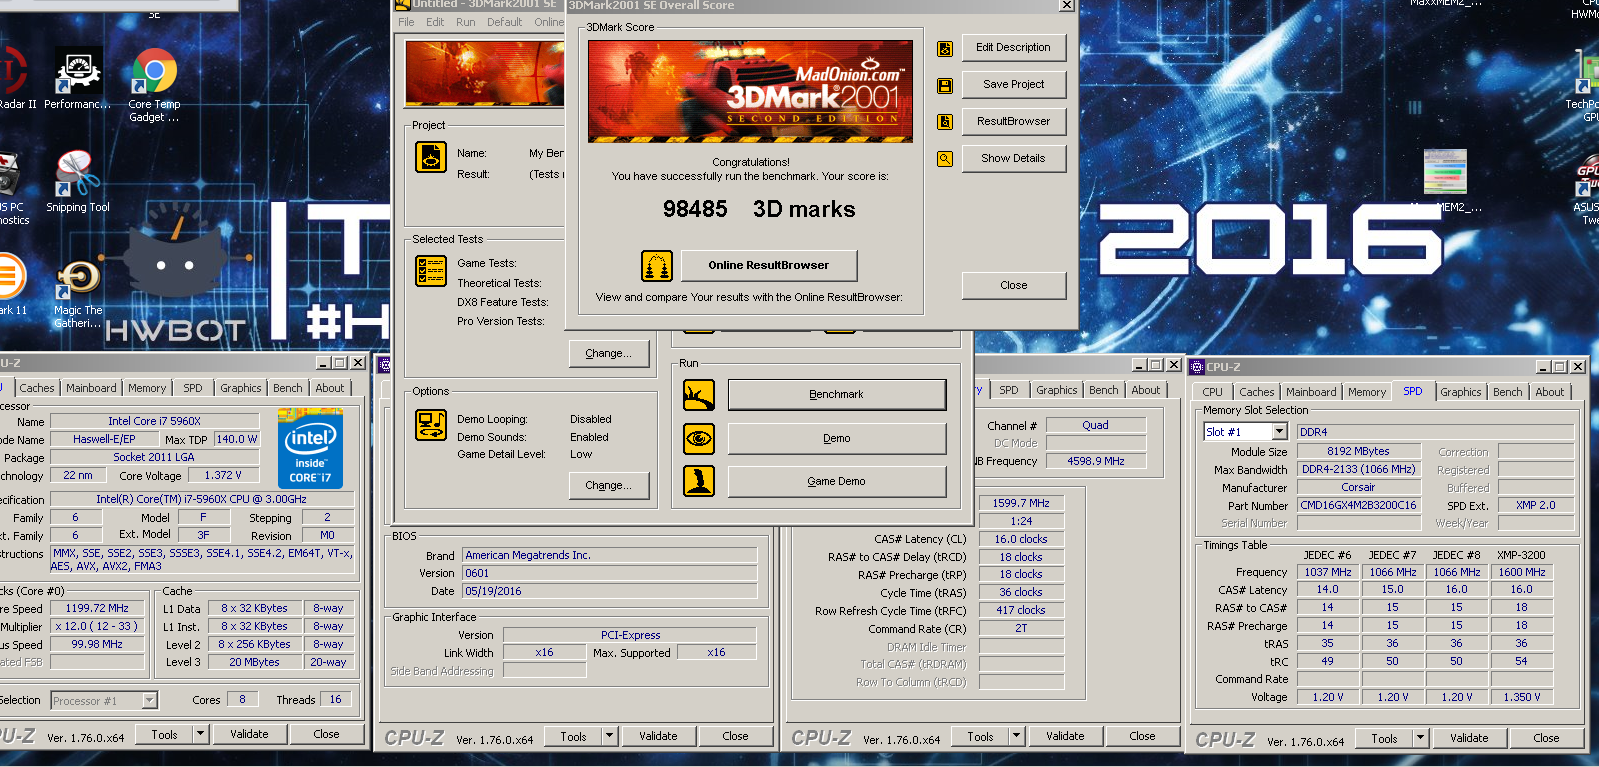
Task: Click the Edit Description icon
Action: click(944, 48)
